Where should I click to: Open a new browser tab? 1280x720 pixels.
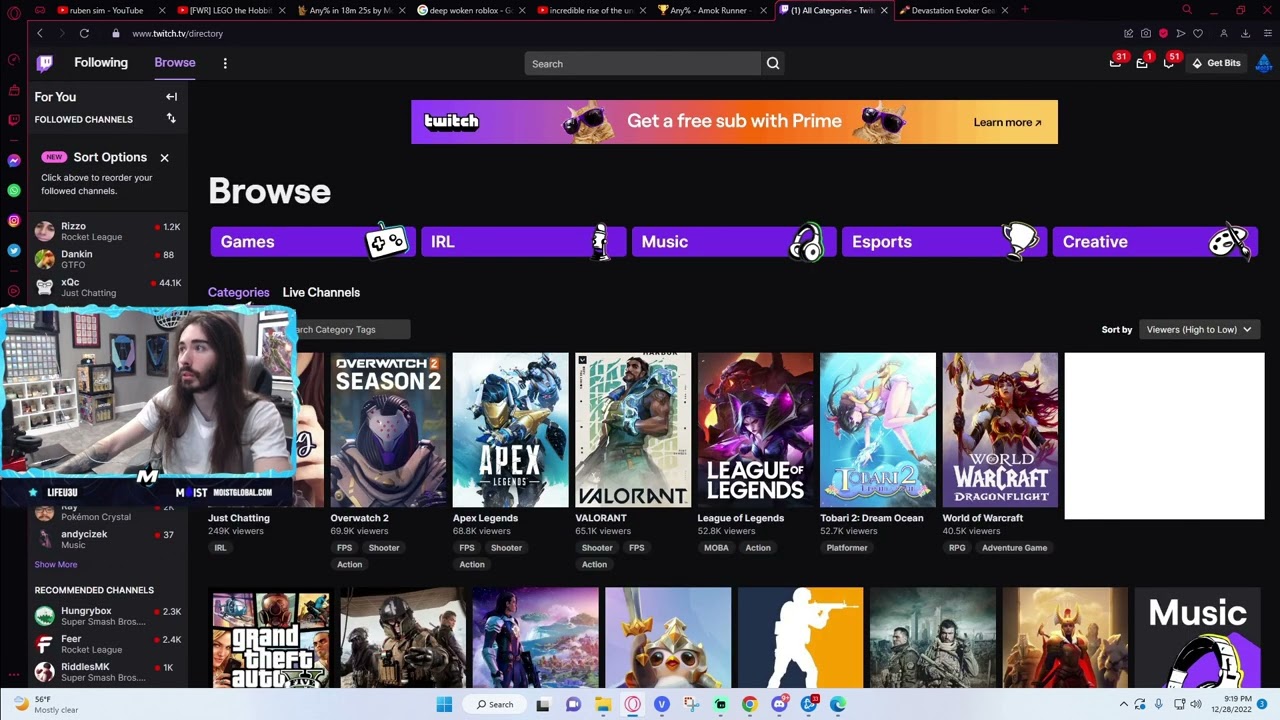pos(1025,10)
